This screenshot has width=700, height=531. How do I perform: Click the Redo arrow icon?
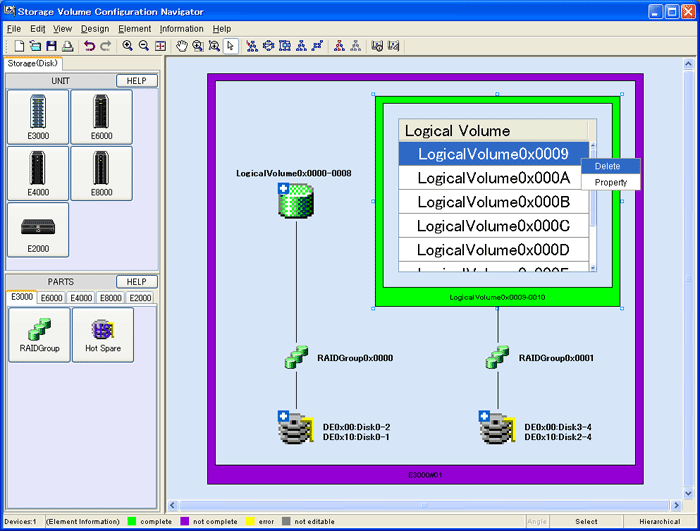coord(105,46)
